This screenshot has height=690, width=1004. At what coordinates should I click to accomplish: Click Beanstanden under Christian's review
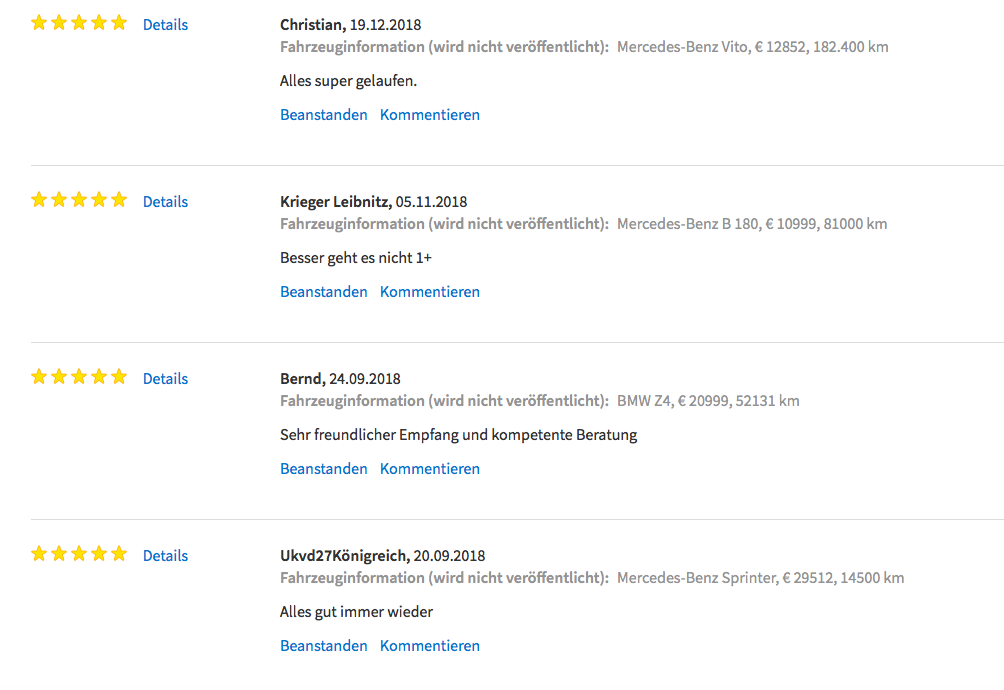coord(324,115)
